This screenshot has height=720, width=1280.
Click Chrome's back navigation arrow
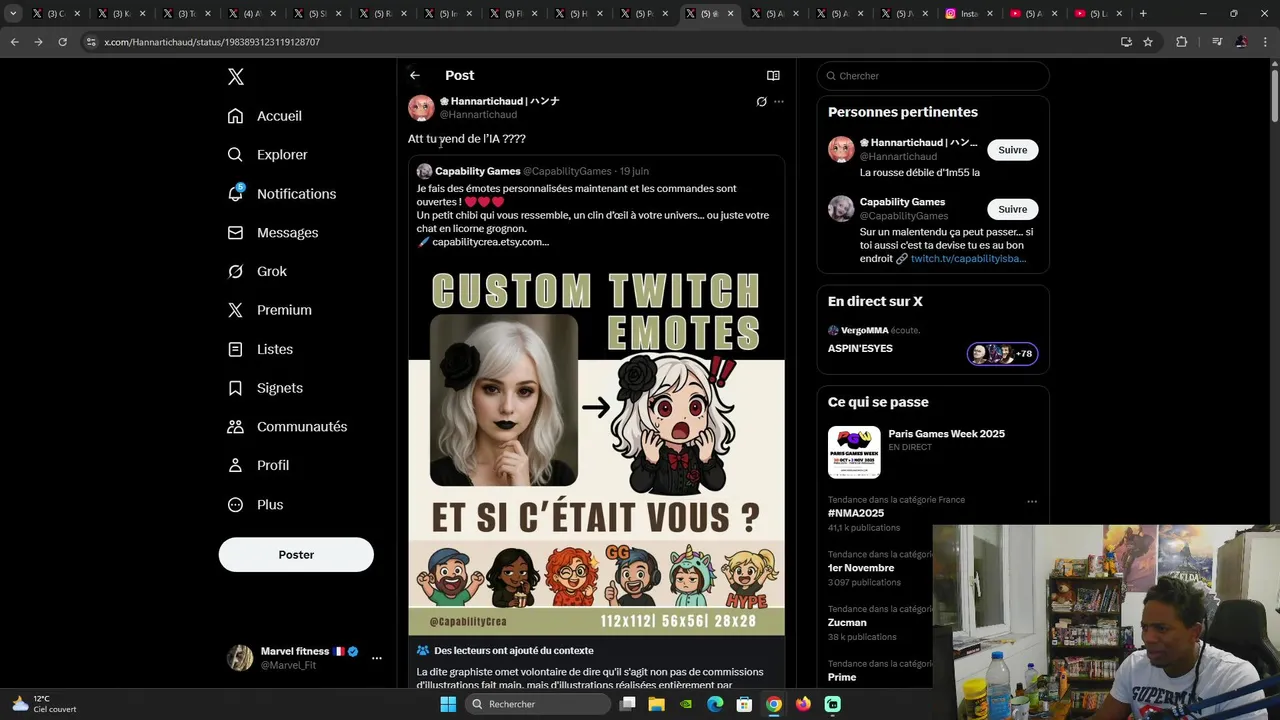(14, 42)
